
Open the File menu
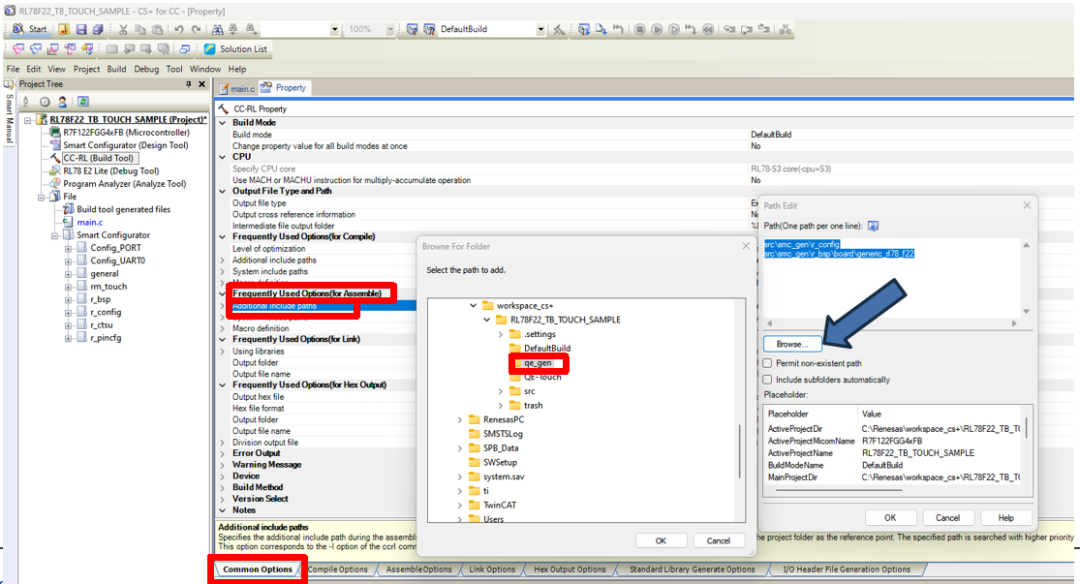point(13,69)
